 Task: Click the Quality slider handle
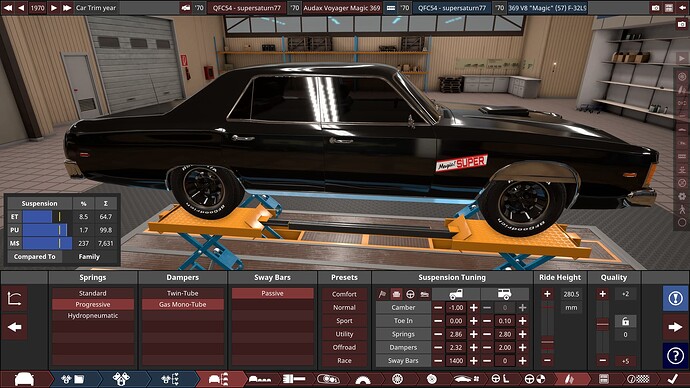602,325
